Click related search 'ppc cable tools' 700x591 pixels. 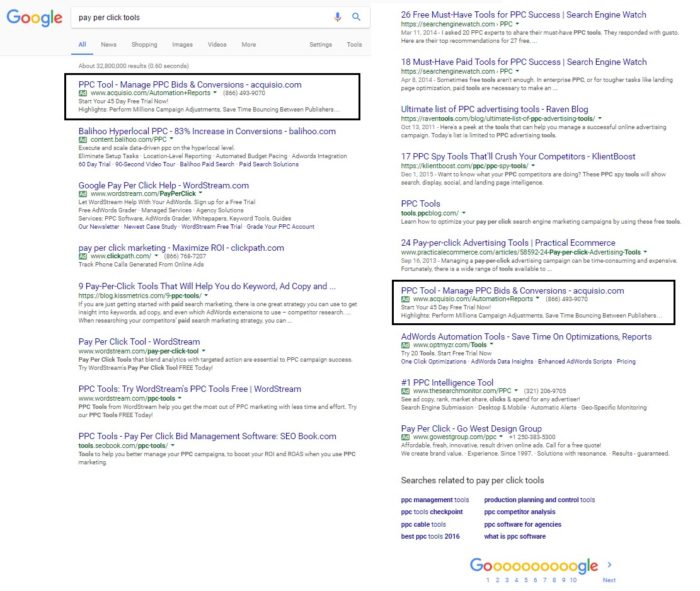[x=423, y=524]
